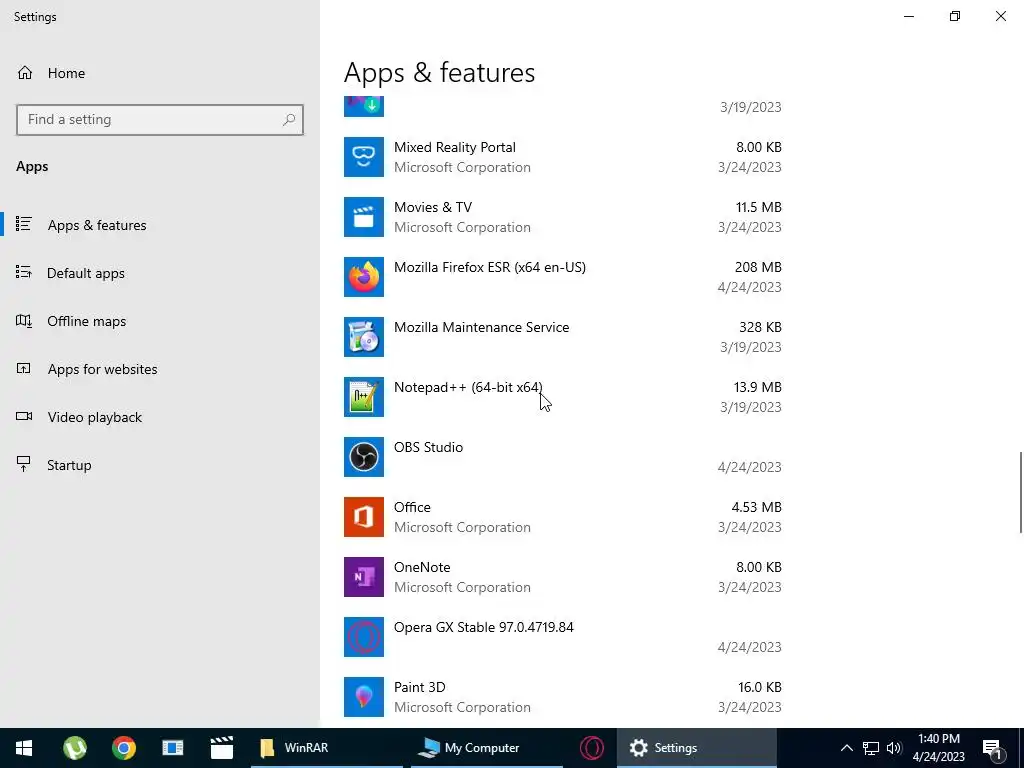Click the Apps section label in sidebar
Screen dimensions: 1024x768
32,167
